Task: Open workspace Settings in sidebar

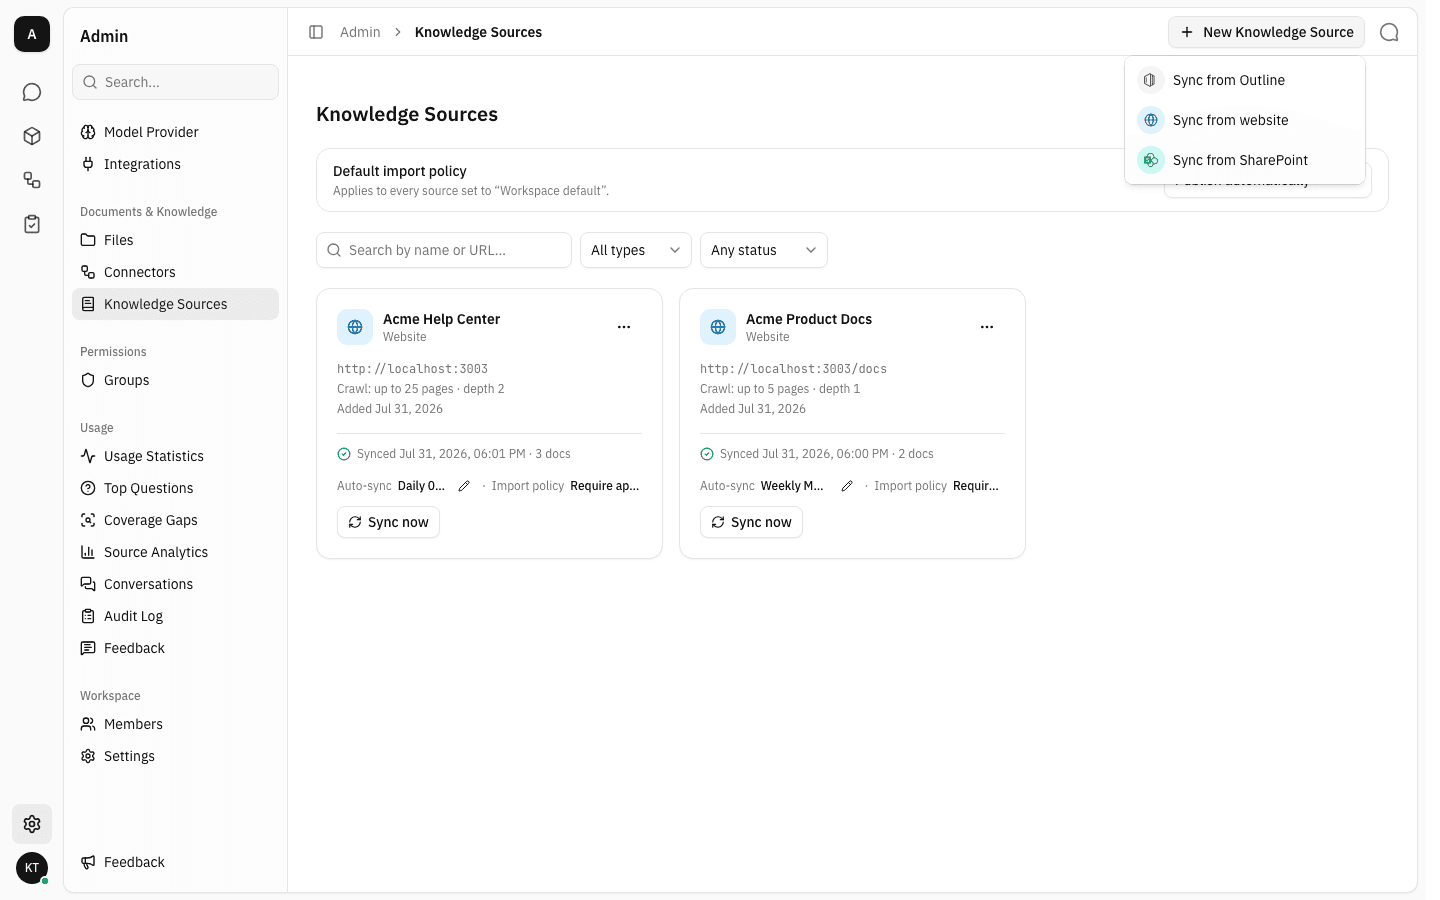Action: pyautogui.click(x=175, y=756)
